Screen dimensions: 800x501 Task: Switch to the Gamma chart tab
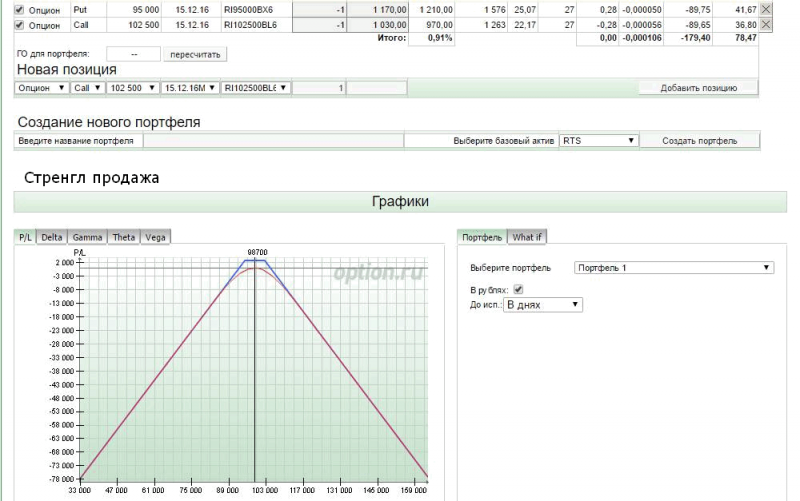tap(87, 237)
